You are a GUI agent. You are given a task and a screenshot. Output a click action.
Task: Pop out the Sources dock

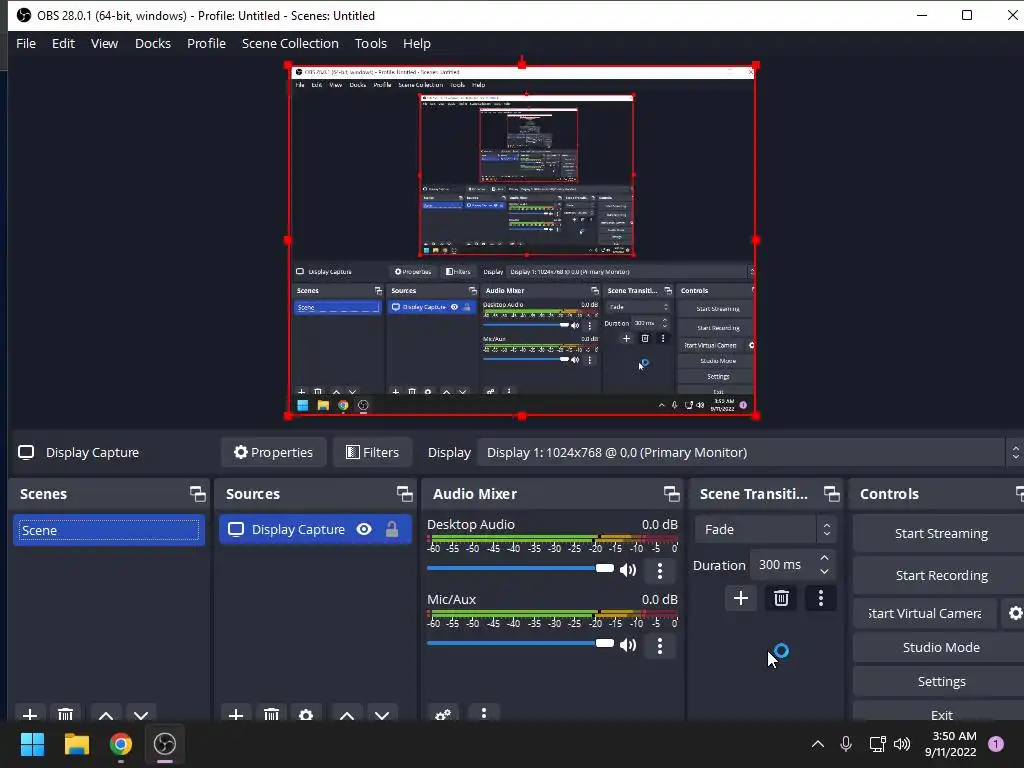[x=404, y=494]
